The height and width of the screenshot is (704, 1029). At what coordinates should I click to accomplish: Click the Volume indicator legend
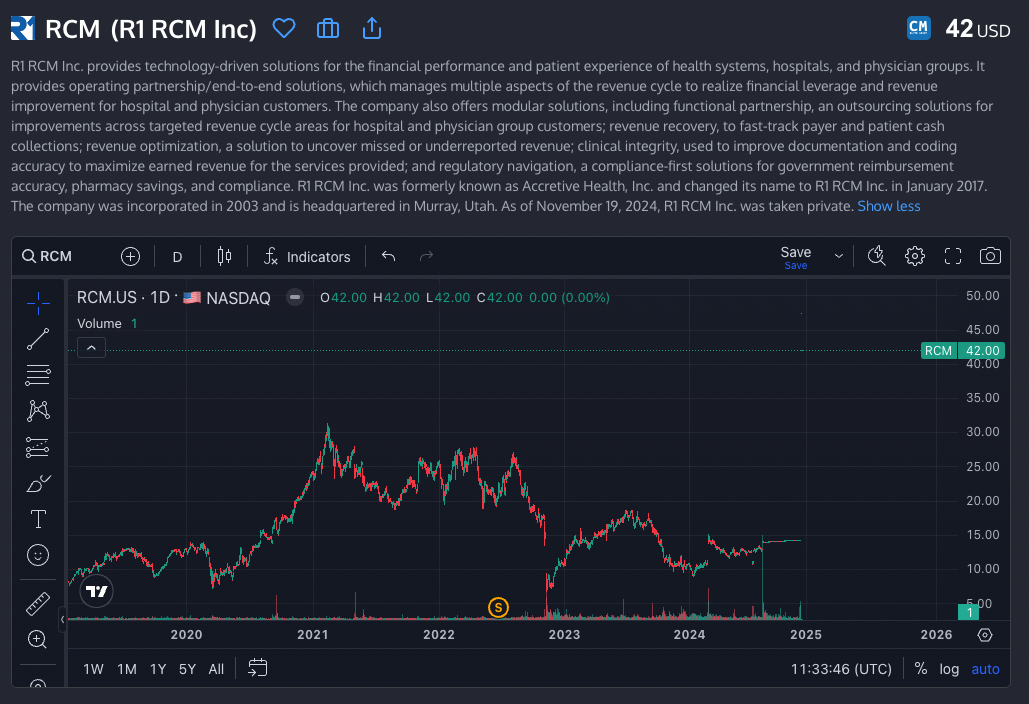(99, 323)
